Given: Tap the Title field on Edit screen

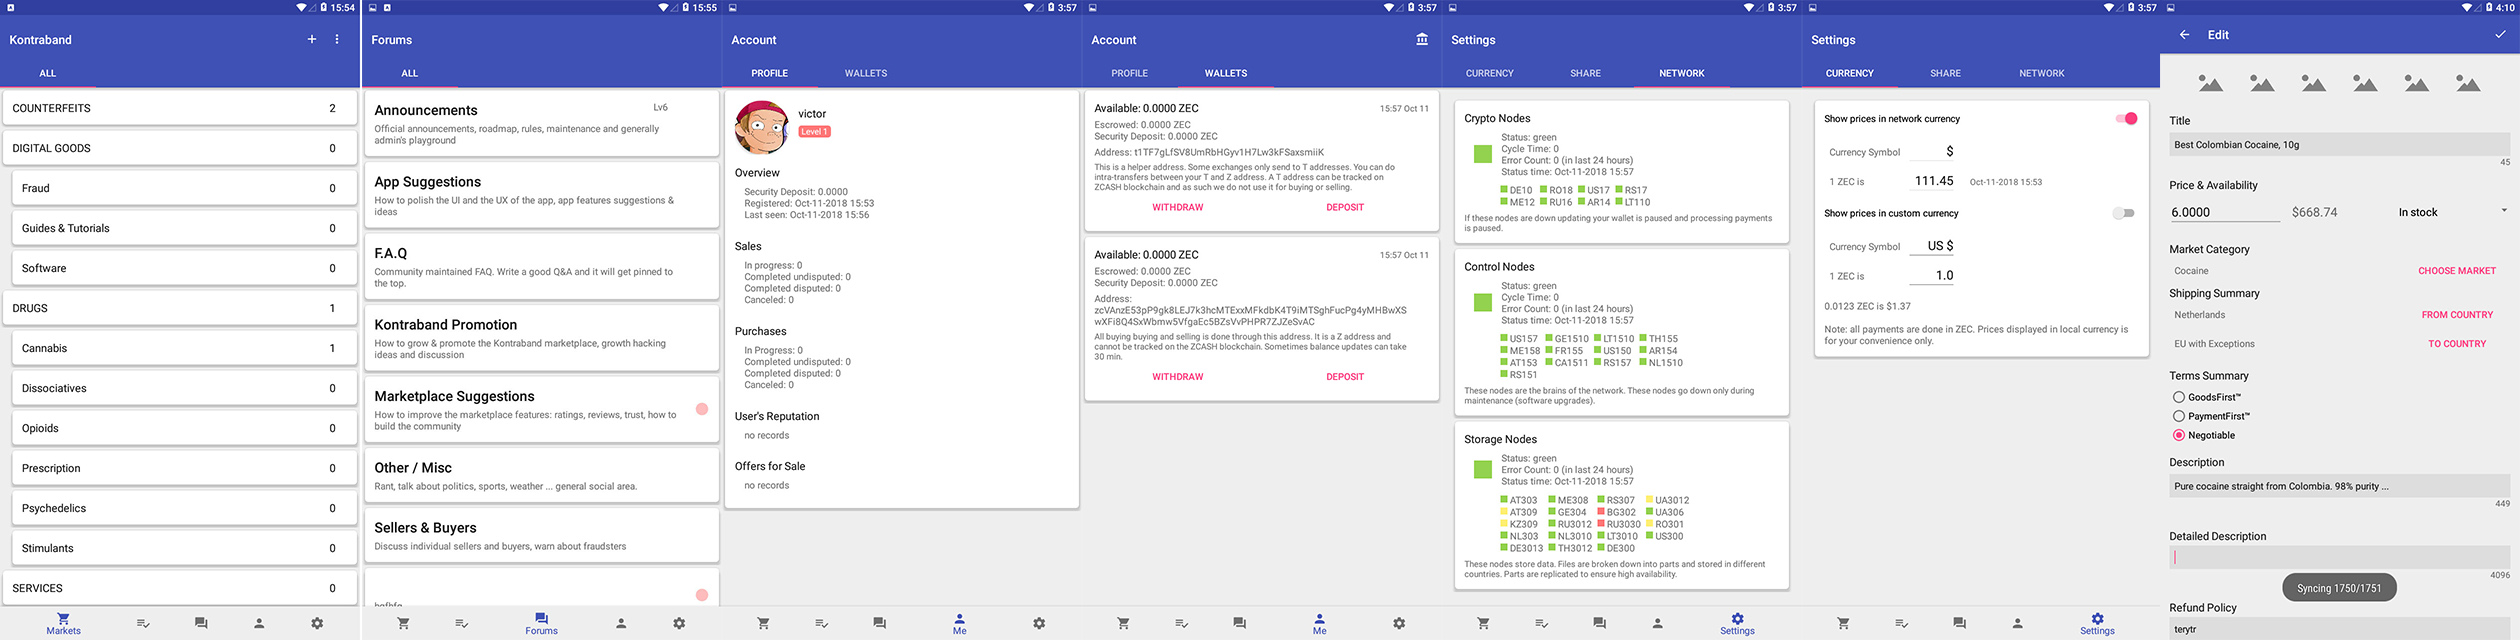Looking at the screenshot, I should click(x=2339, y=144).
